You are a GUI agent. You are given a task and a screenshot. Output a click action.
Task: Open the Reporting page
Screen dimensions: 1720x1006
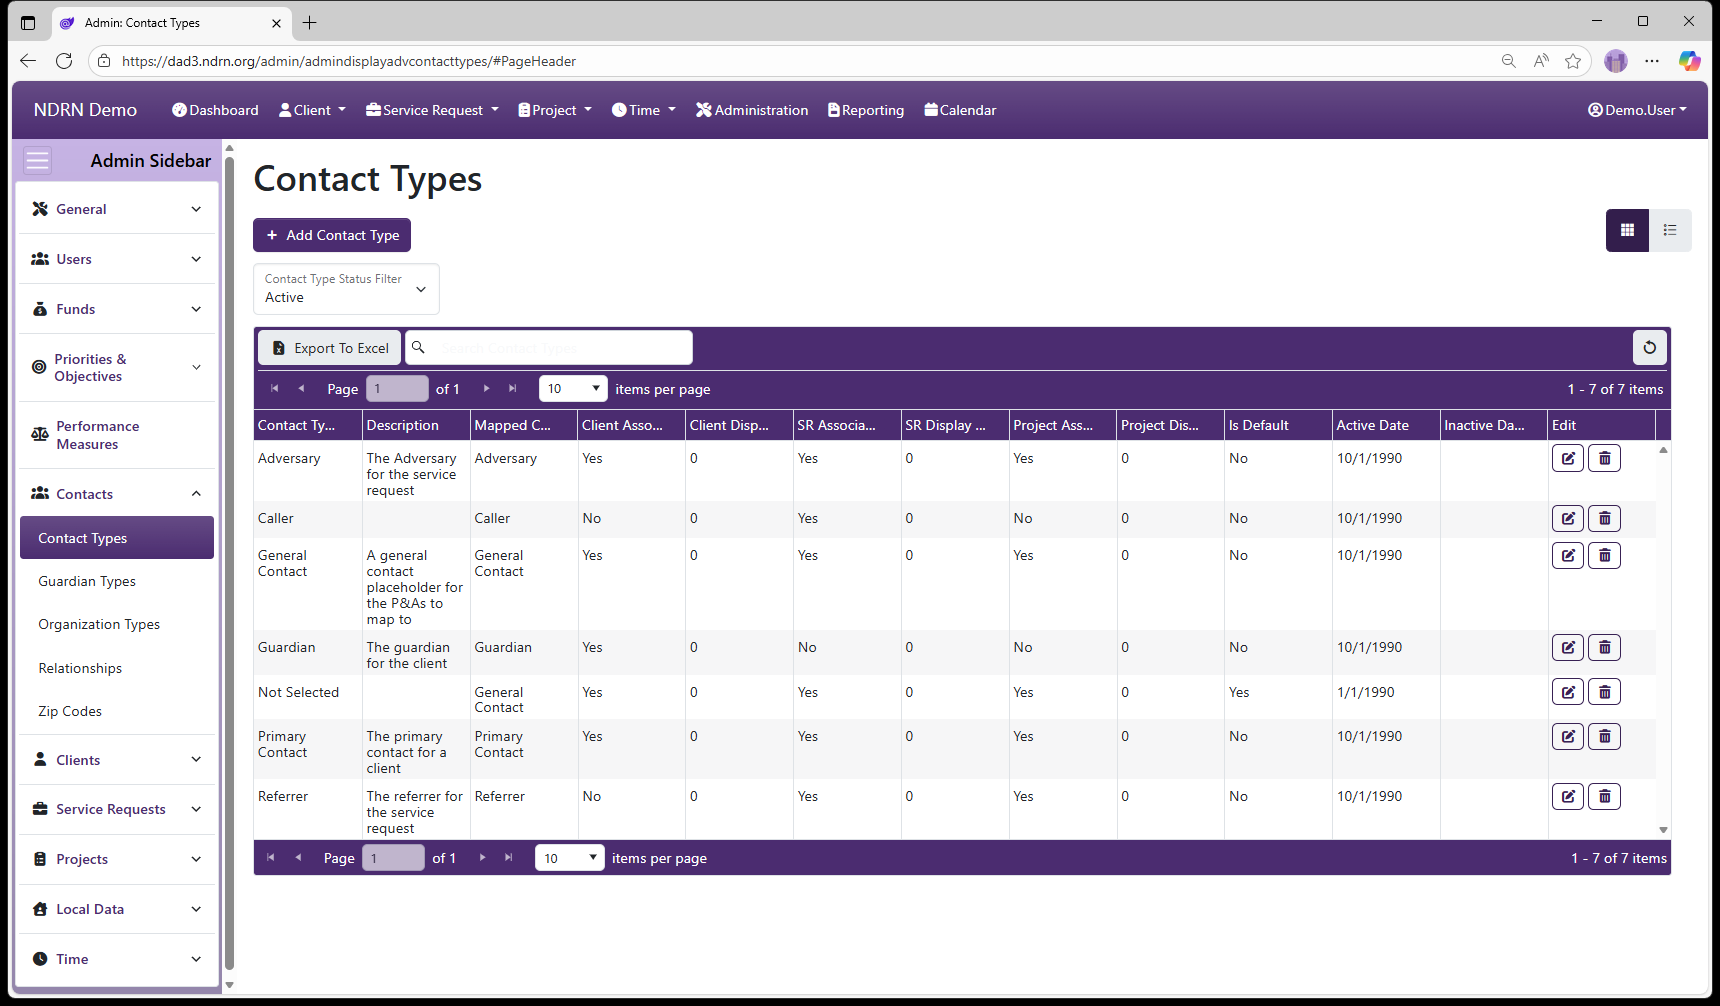[866, 110]
